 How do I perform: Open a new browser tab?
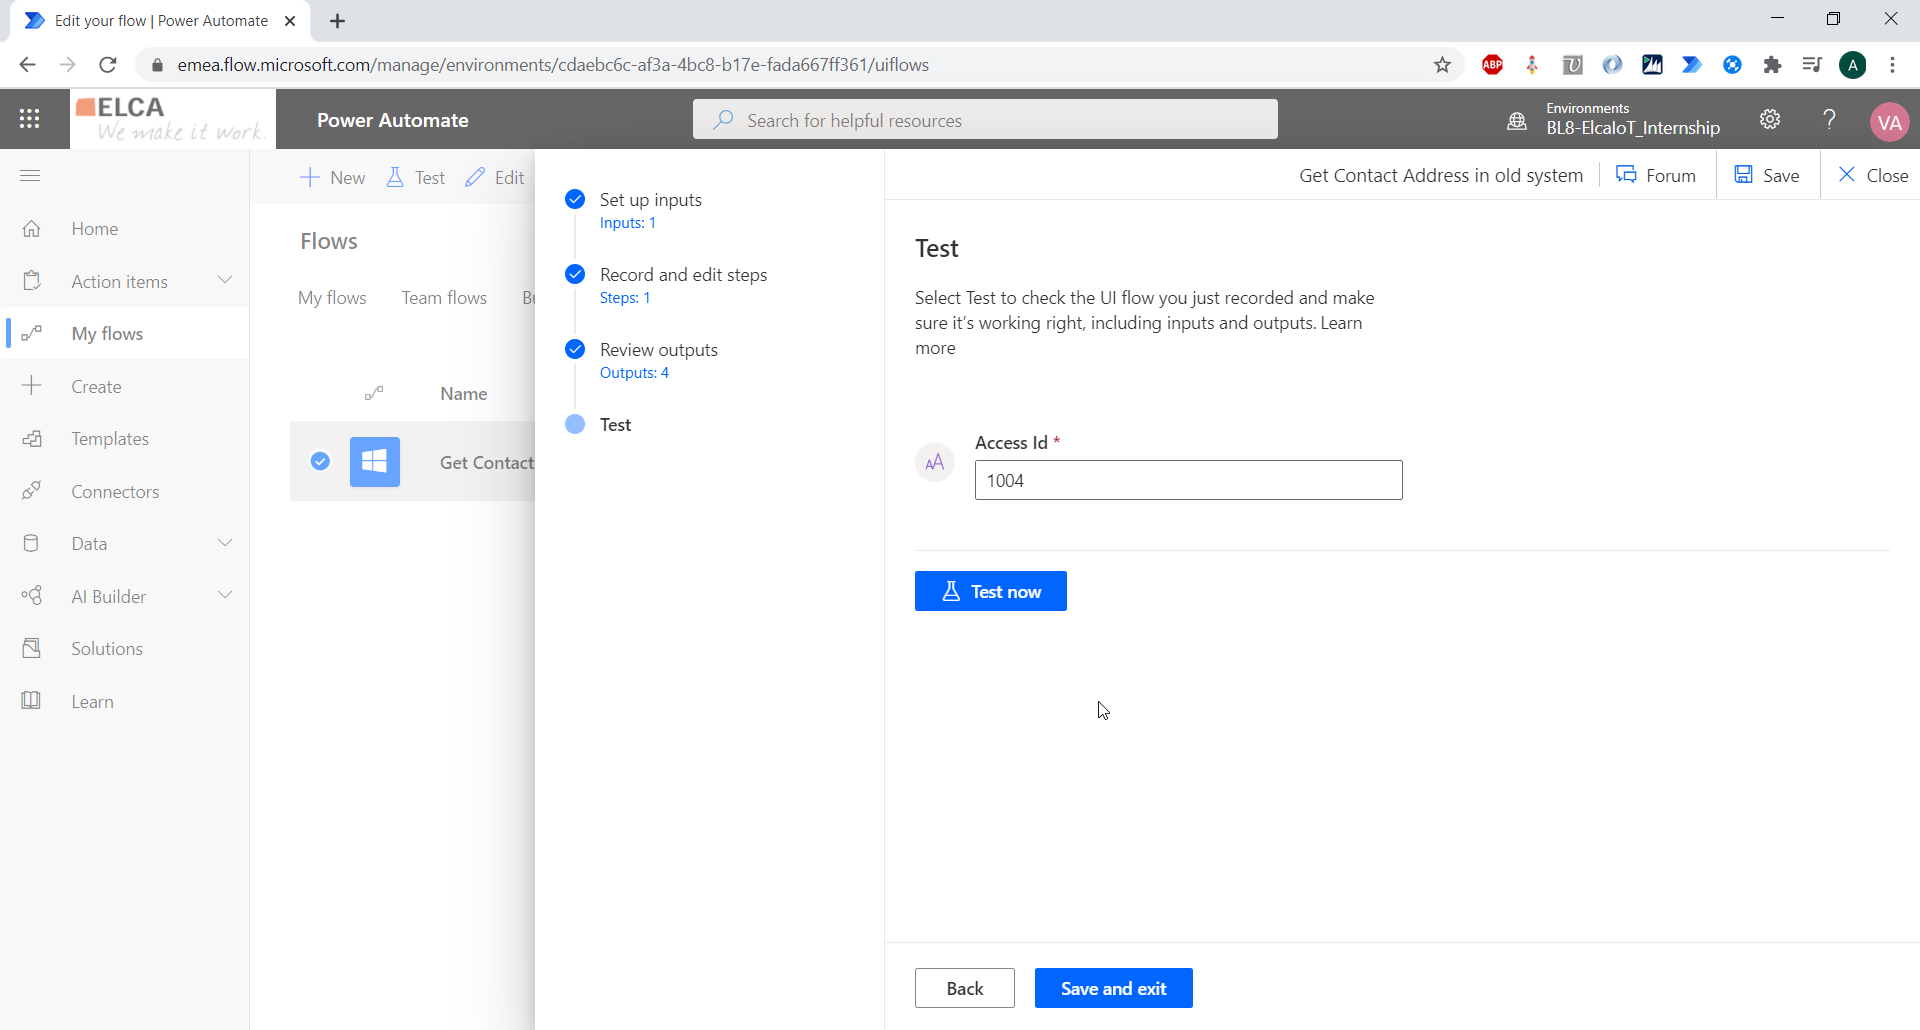pyautogui.click(x=337, y=21)
